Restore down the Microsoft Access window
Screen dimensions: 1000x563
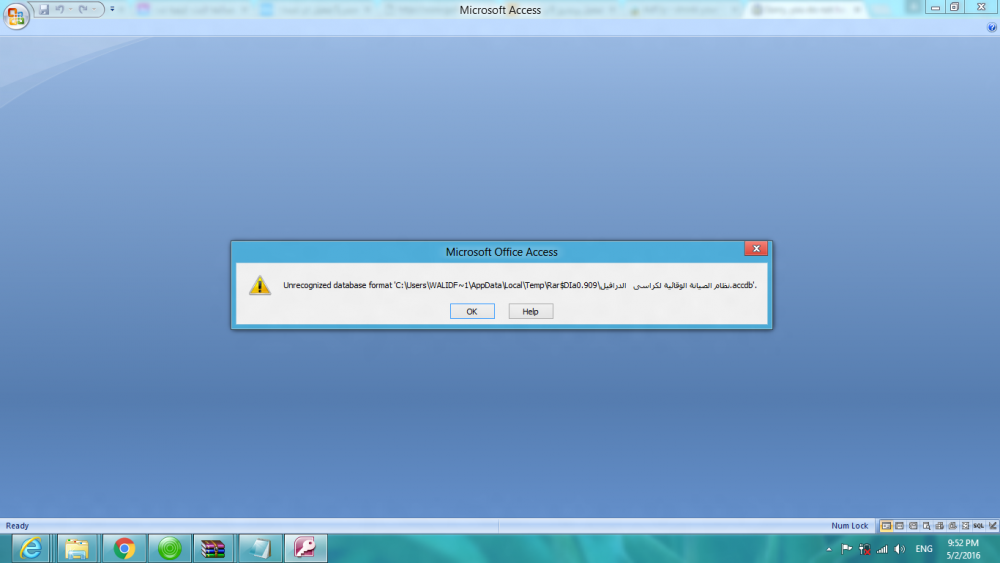[955, 7]
